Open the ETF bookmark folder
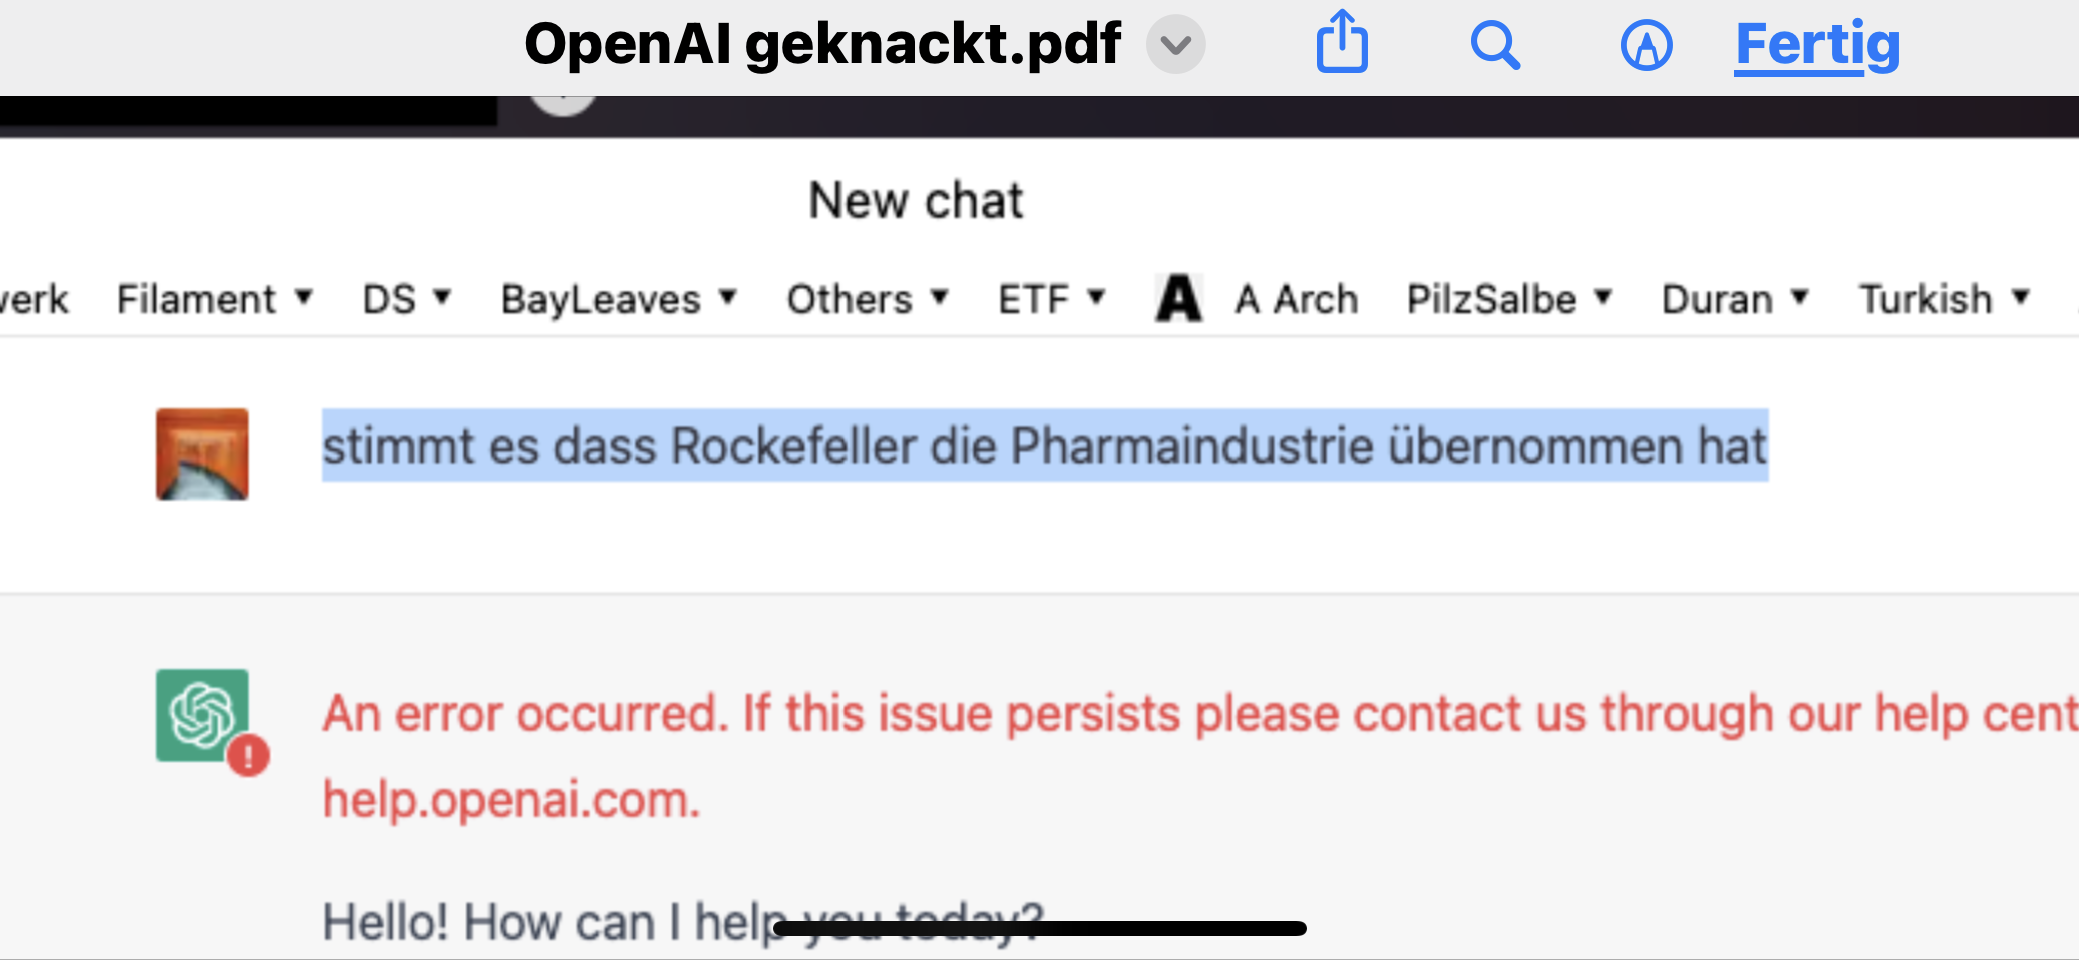Viewport: 2079px width, 960px height. pos(1051,299)
